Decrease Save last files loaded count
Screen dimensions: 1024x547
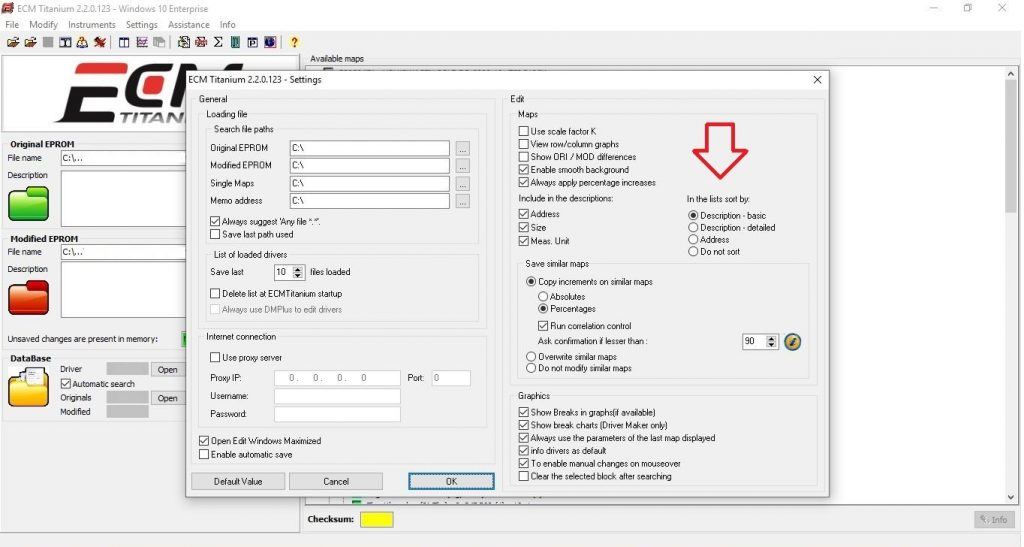298,275
